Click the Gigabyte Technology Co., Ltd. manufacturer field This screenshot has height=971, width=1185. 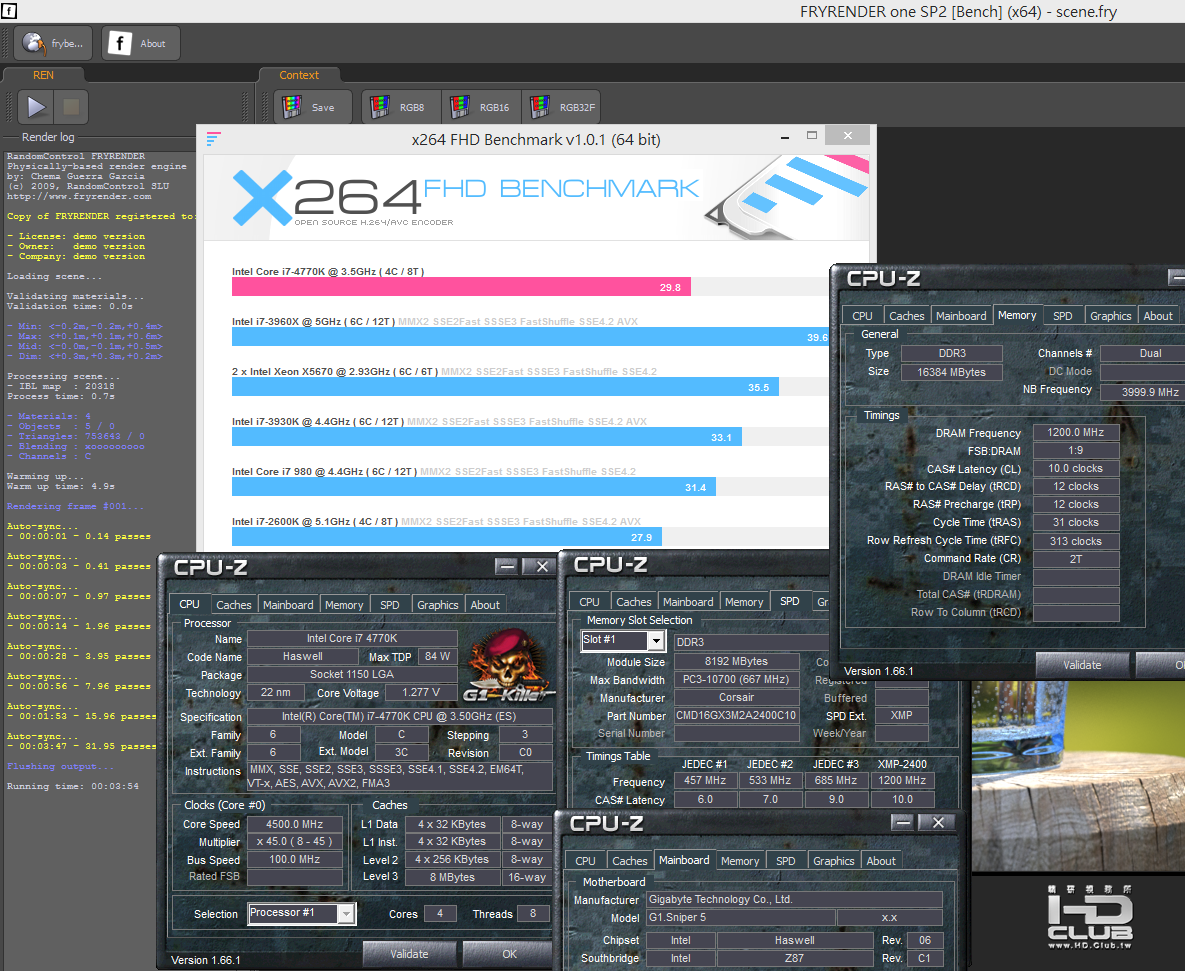coord(794,899)
